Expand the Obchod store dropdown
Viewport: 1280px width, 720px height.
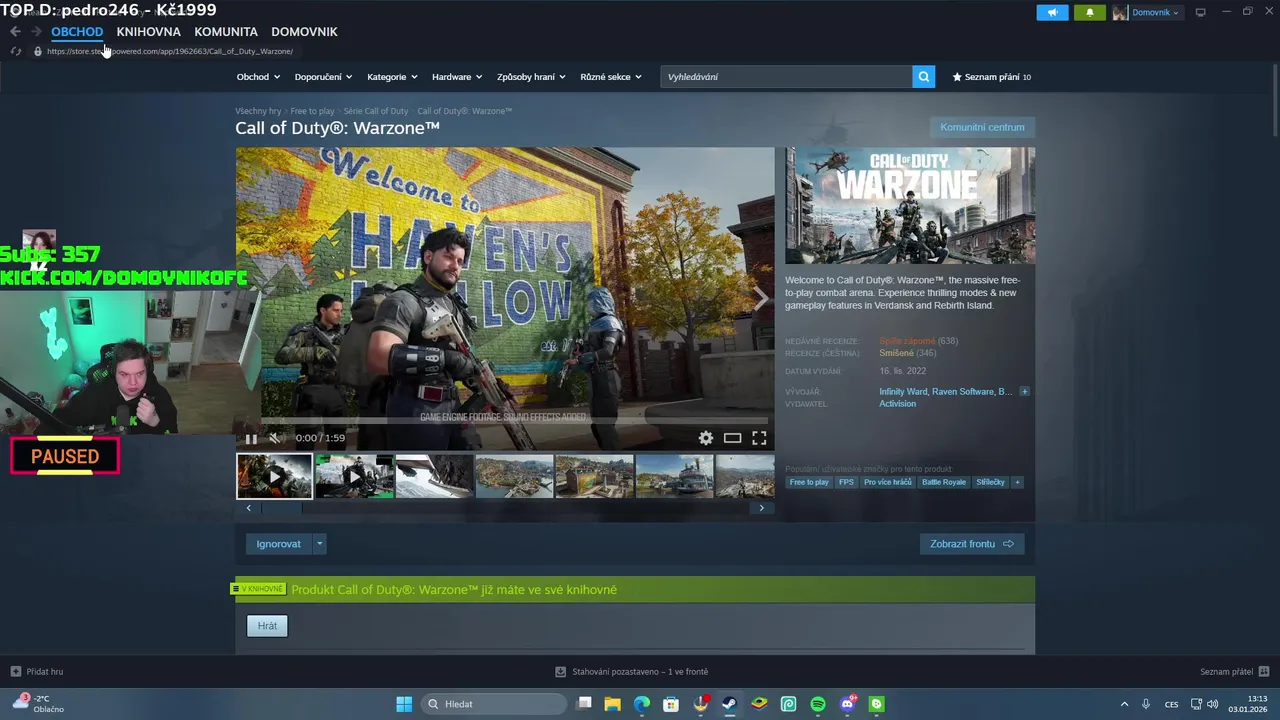pyautogui.click(x=258, y=77)
